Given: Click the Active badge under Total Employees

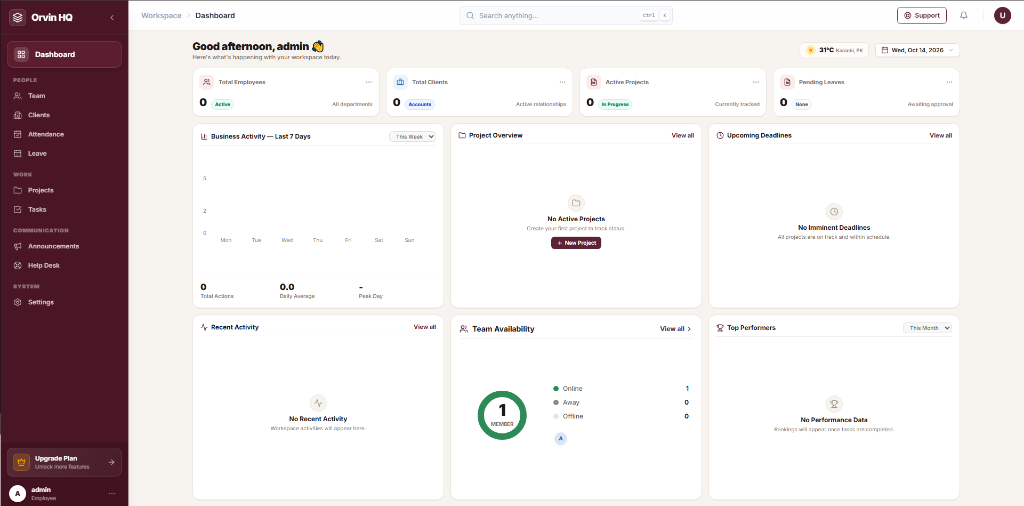Looking at the screenshot, I should [x=222, y=104].
